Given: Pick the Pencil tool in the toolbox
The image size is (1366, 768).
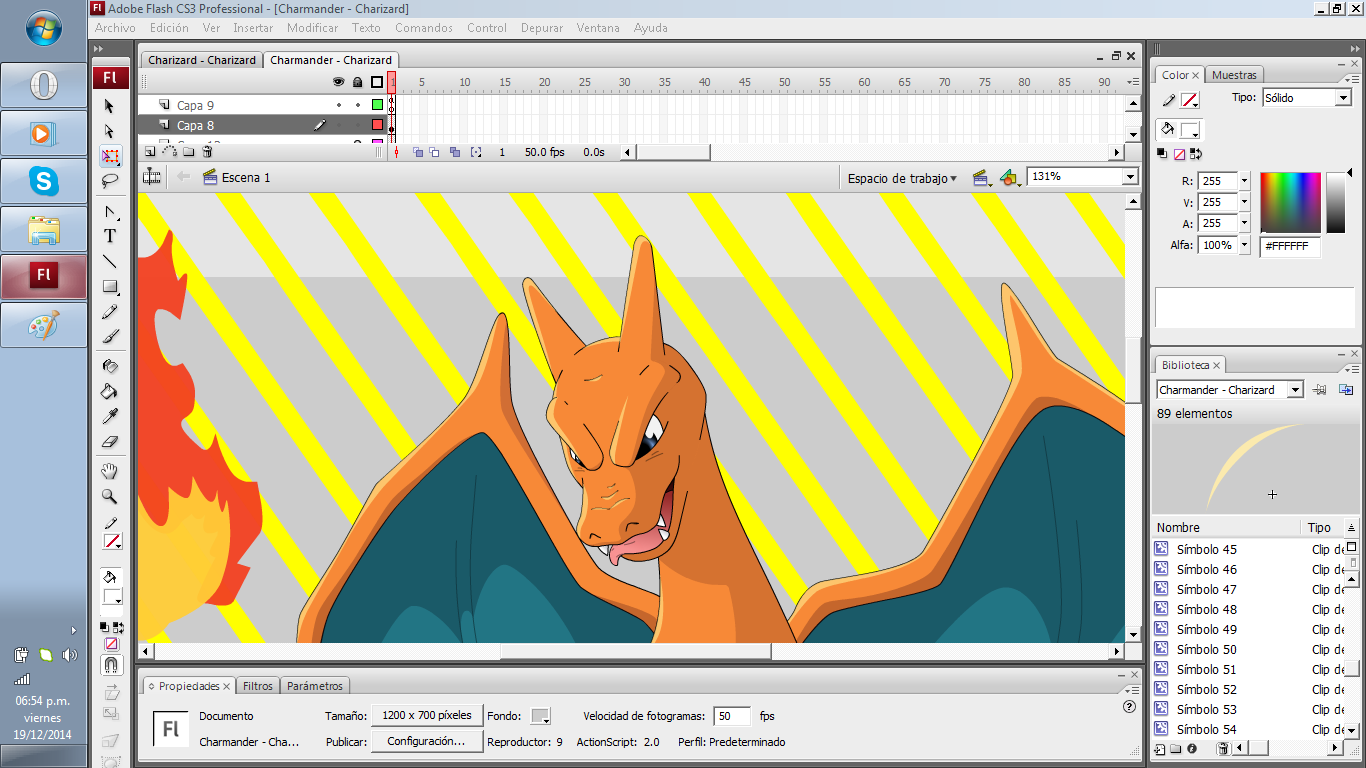Looking at the screenshot, I should tap(110, 312).
